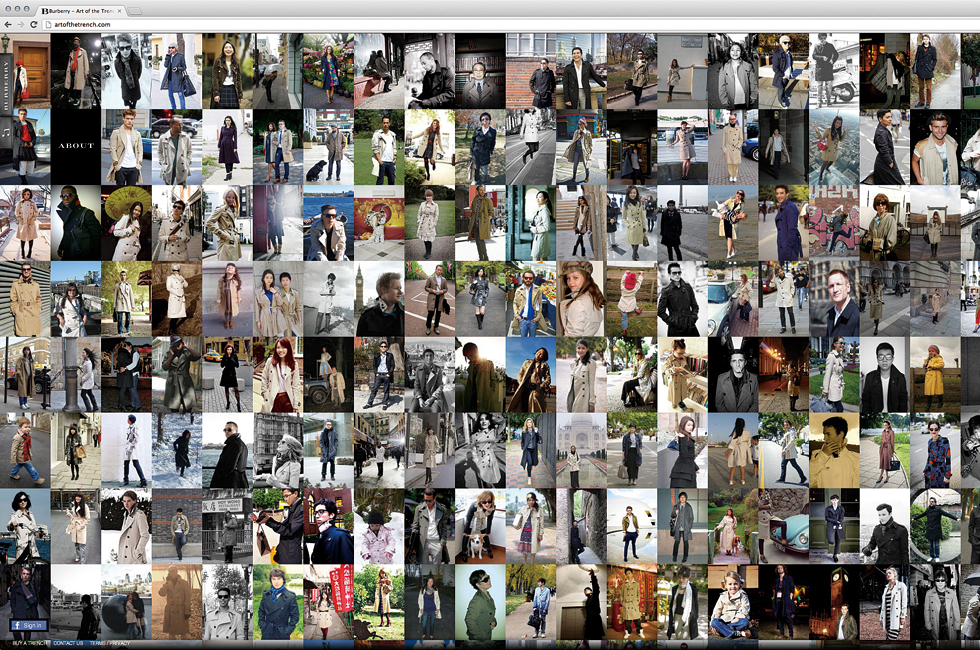Open the photo showing Big Ben clock tower

379,298
